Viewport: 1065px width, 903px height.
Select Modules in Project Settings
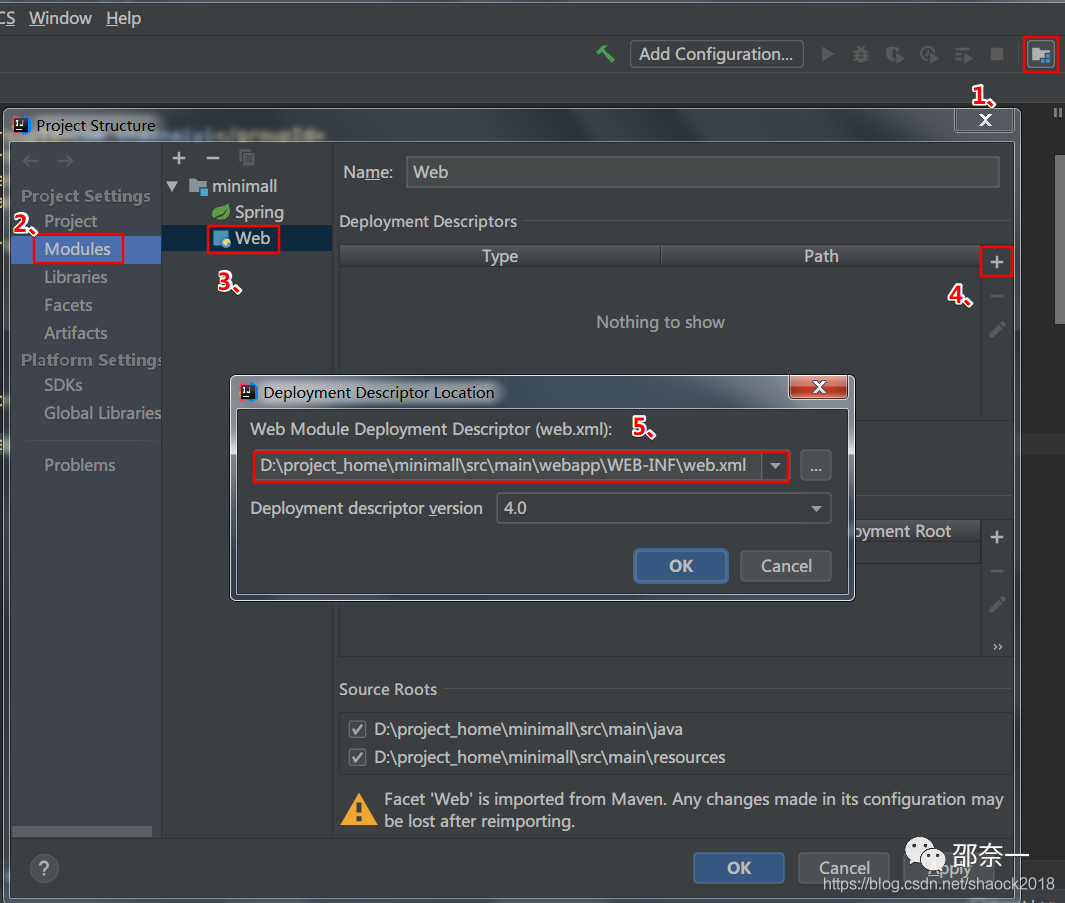coord(77,249)
